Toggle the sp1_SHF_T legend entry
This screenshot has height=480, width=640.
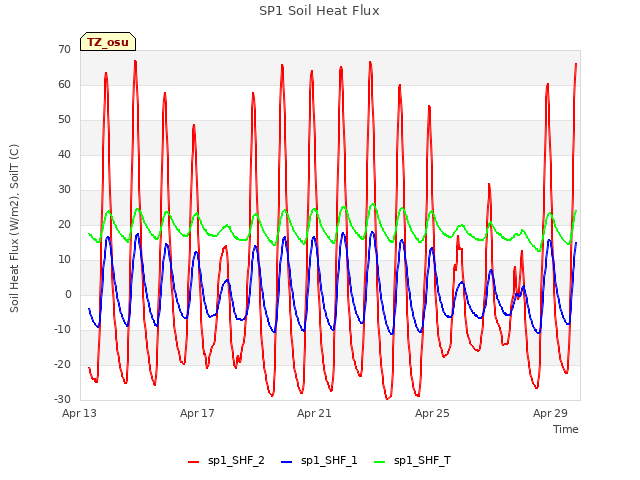click(x=412, y=461)
